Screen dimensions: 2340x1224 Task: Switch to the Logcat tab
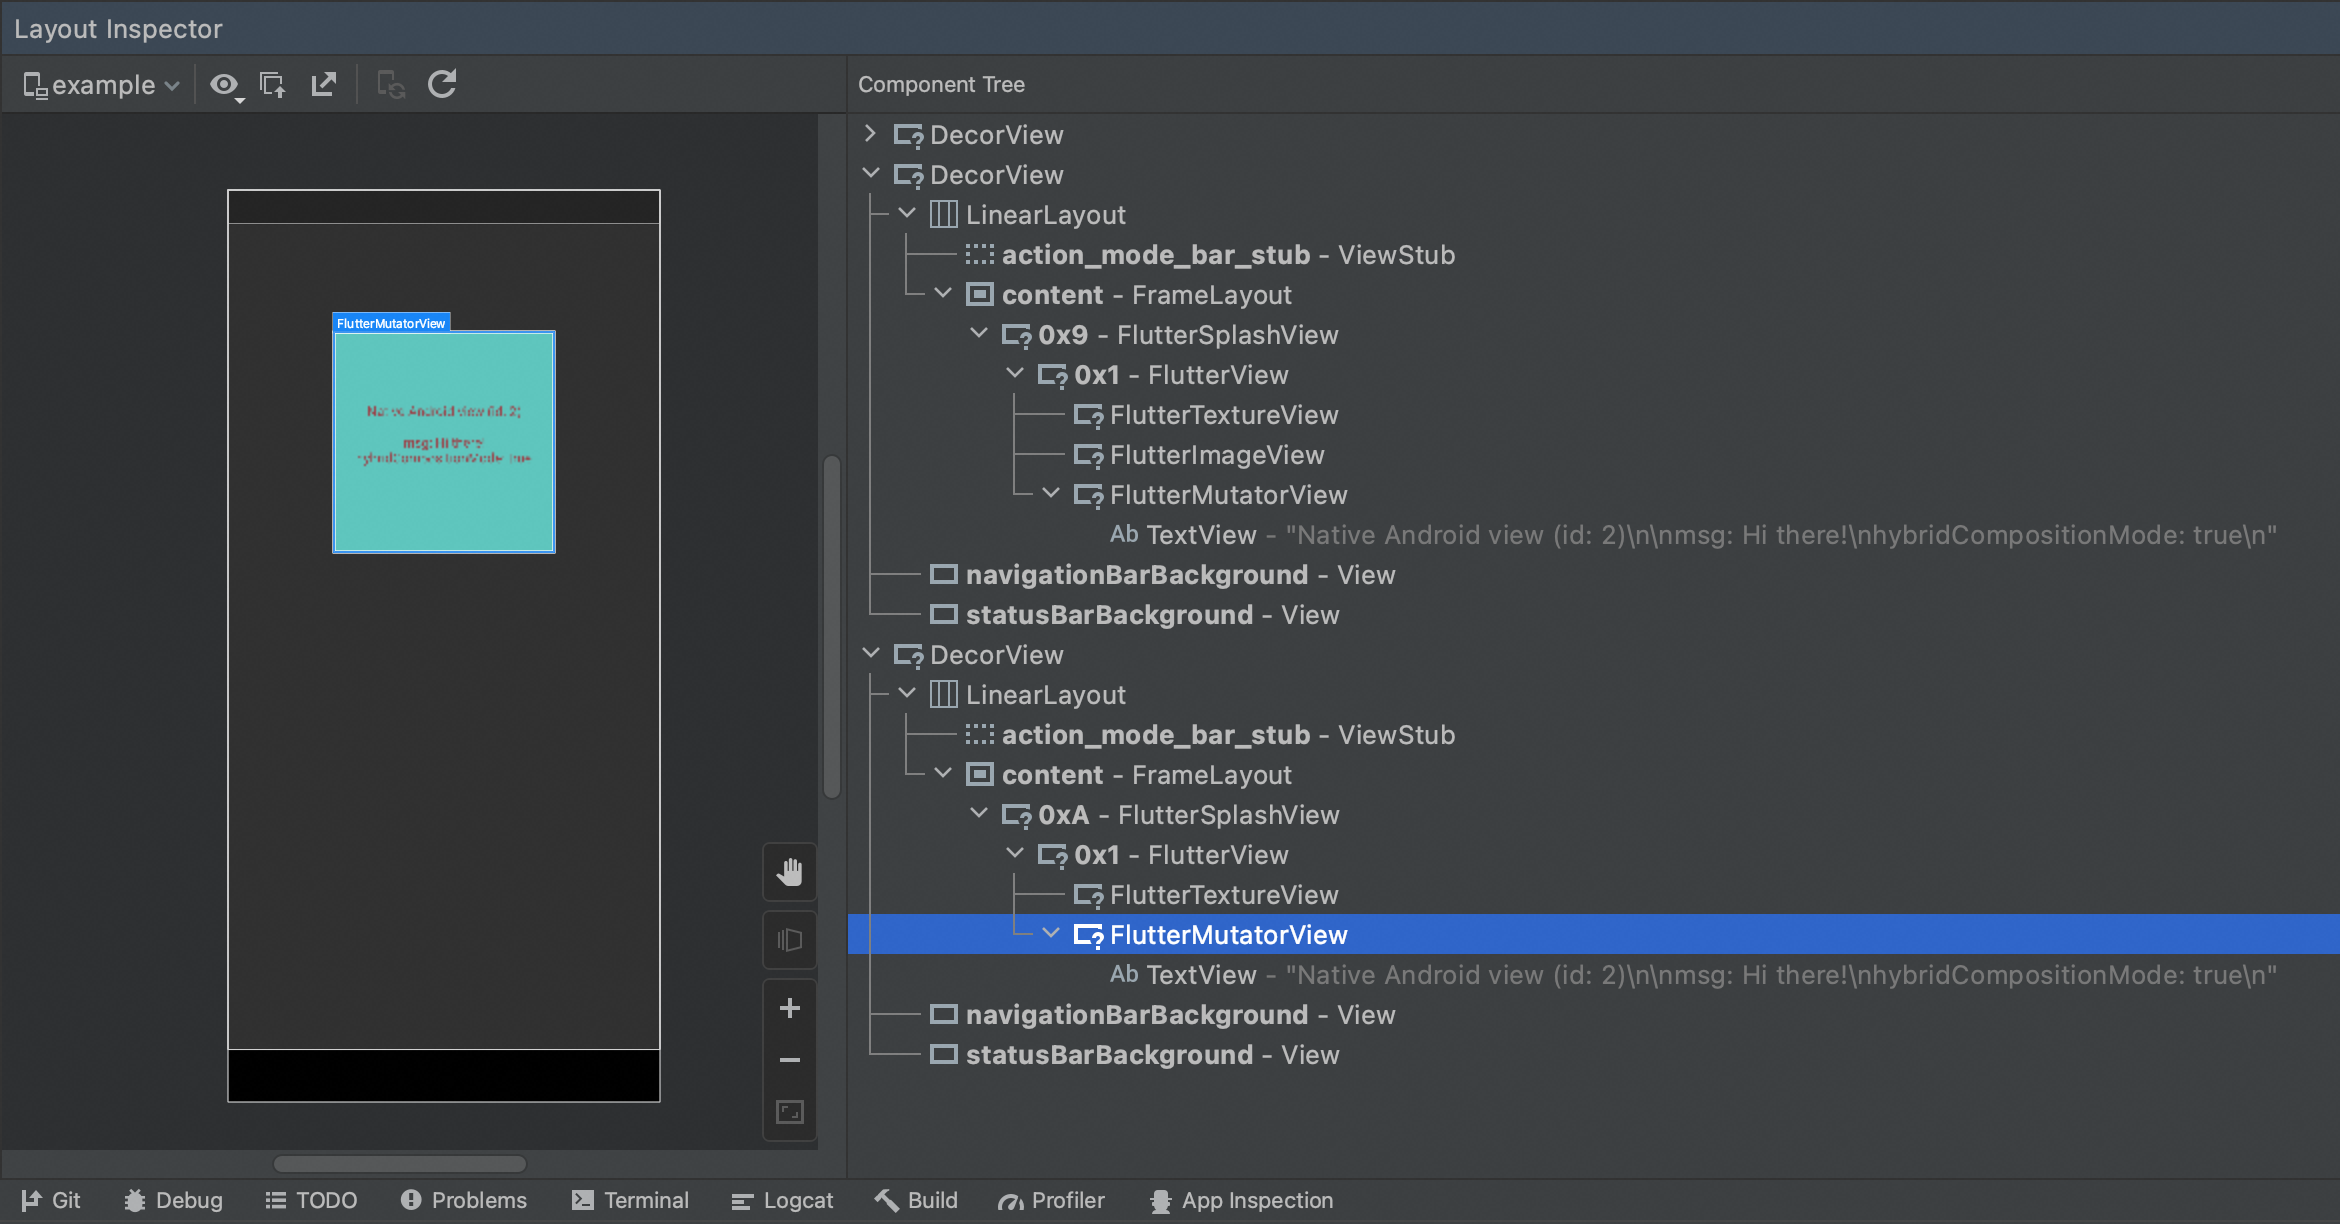point(782,1200)
